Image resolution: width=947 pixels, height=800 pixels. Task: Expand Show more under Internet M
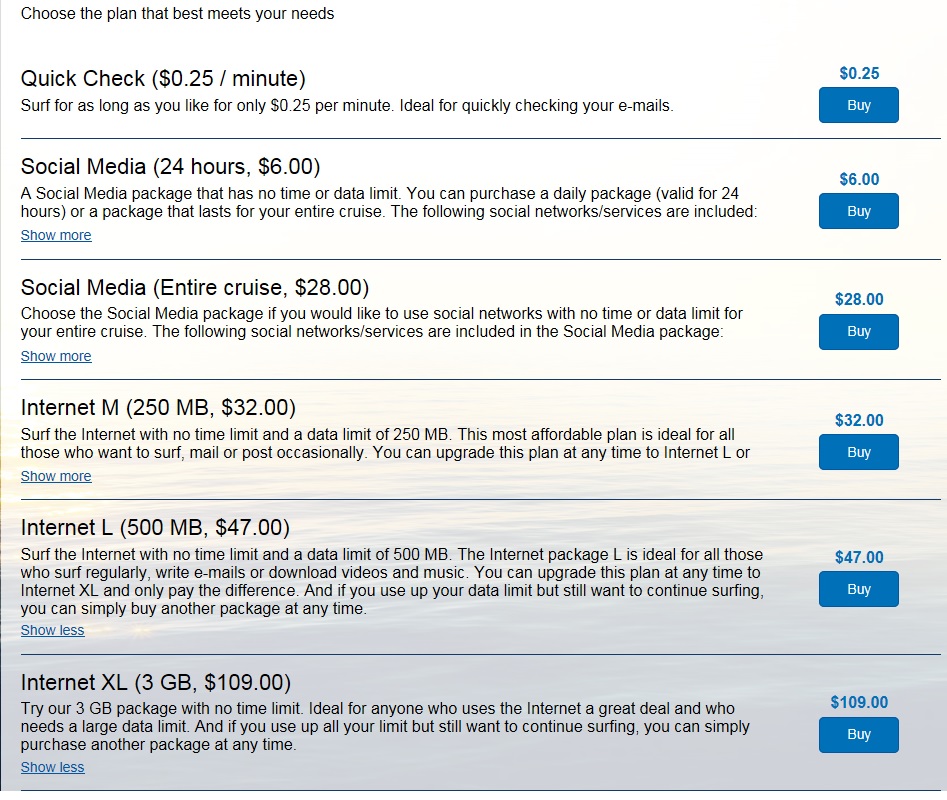point(56,476)
